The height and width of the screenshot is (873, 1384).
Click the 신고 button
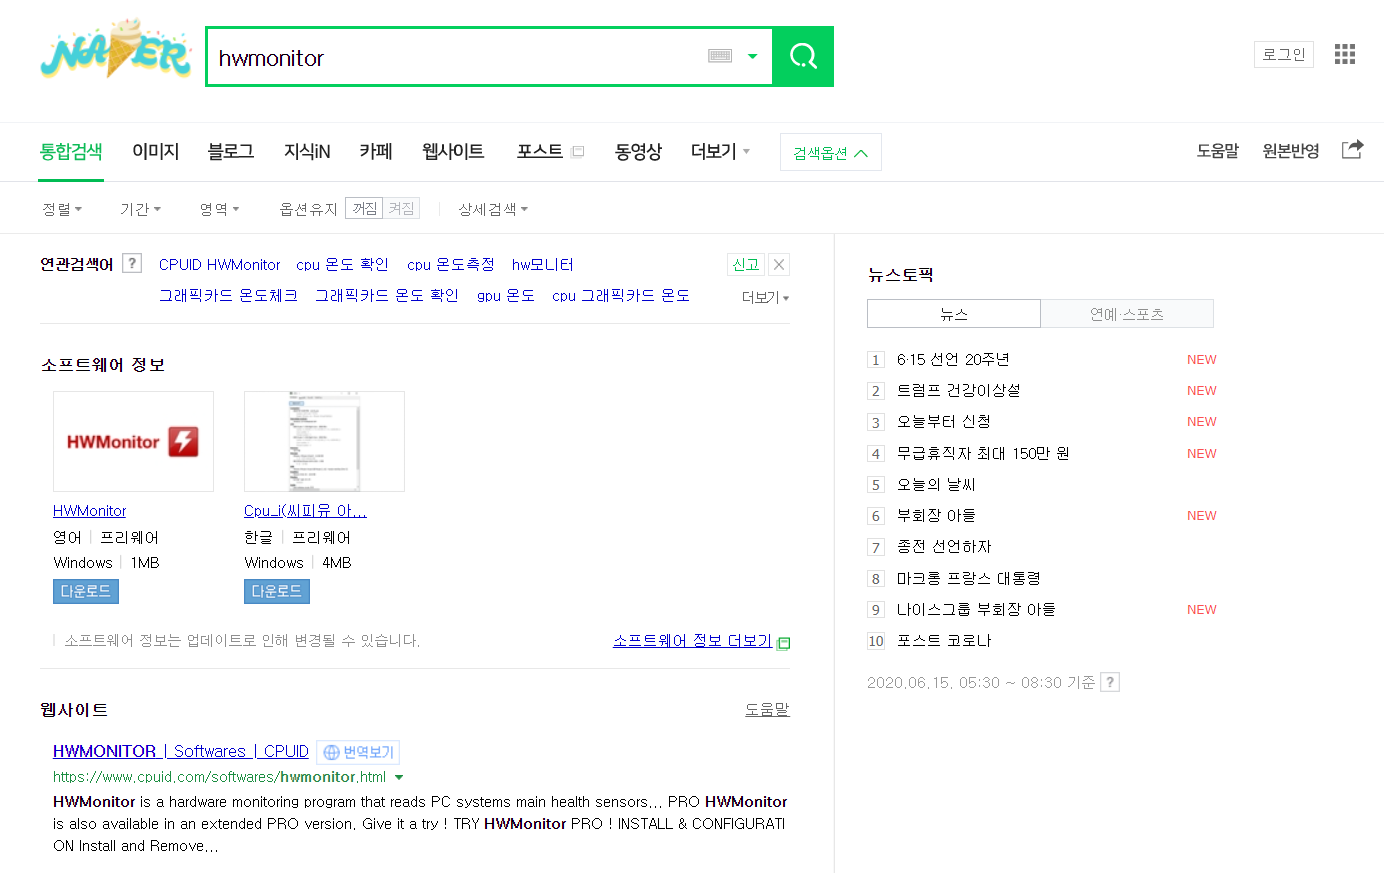[x=746, y=264]
